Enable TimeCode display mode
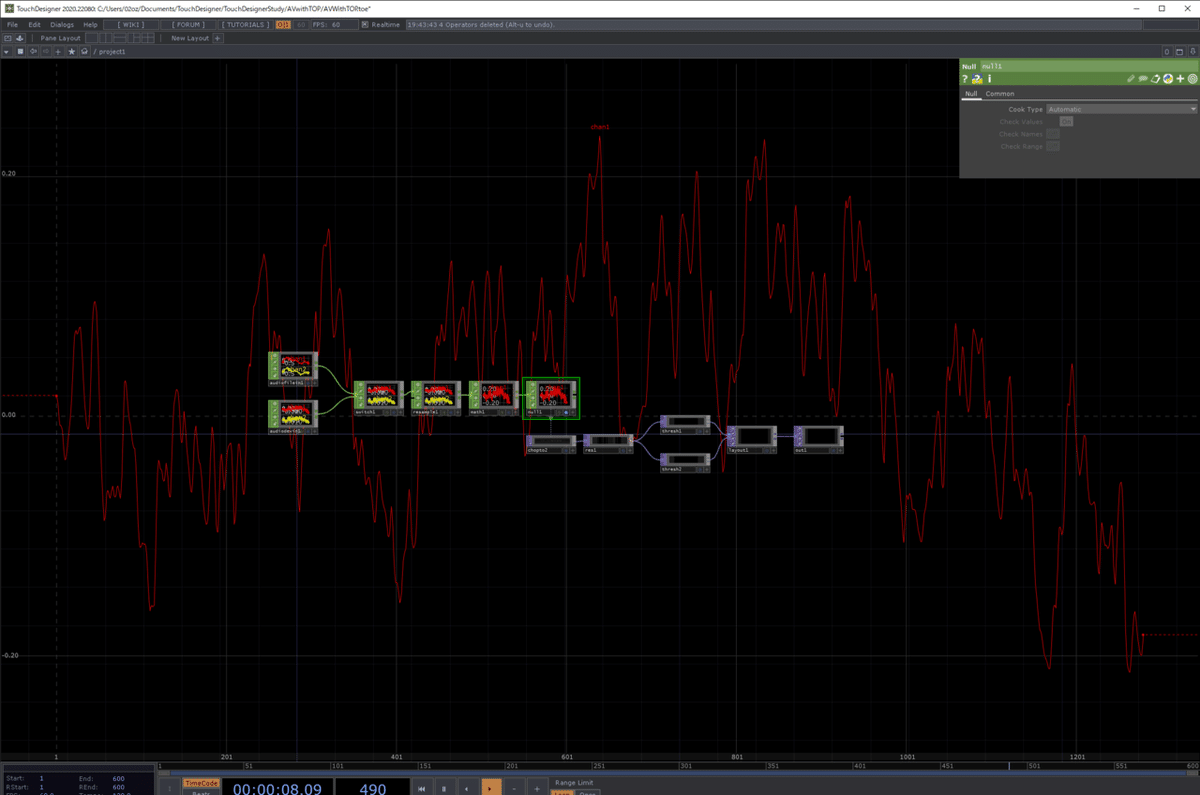The image size is (1200, 795). tap(201, 783)
